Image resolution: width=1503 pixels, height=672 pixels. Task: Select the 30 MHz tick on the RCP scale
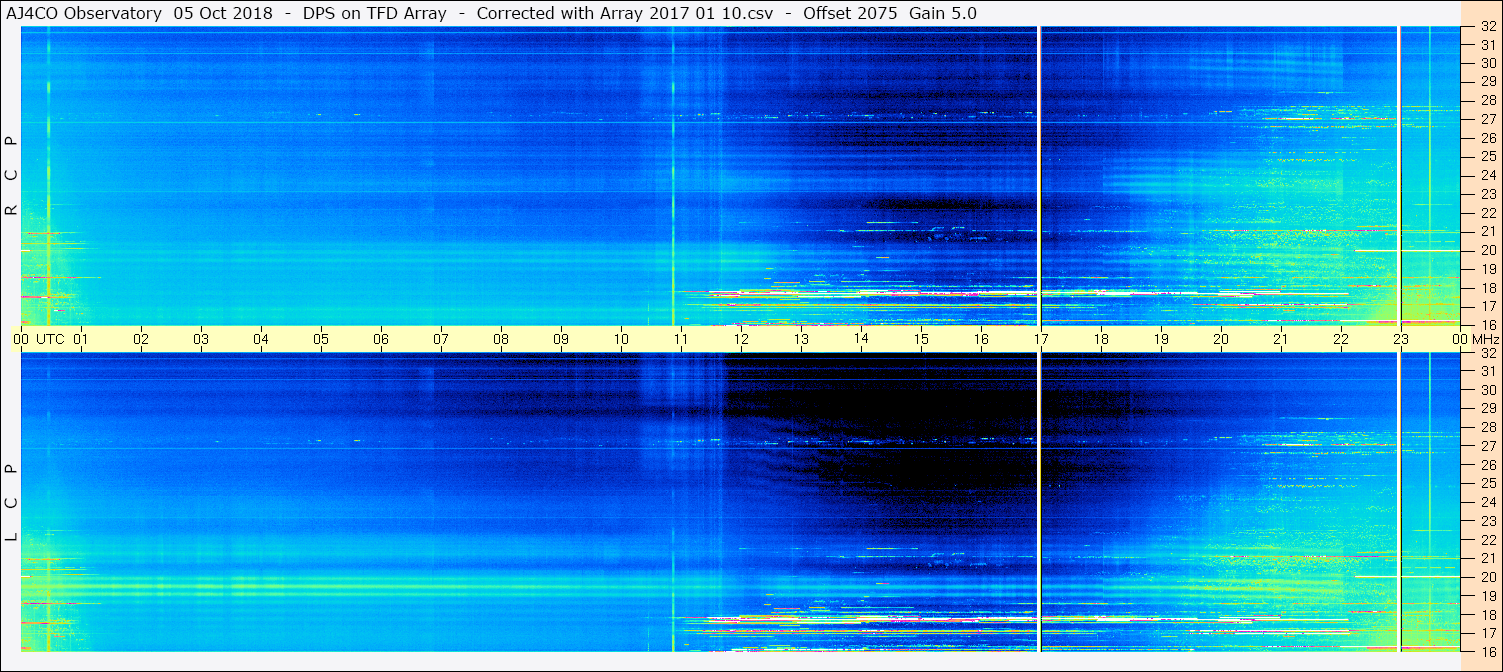[x=1488, y=62]
